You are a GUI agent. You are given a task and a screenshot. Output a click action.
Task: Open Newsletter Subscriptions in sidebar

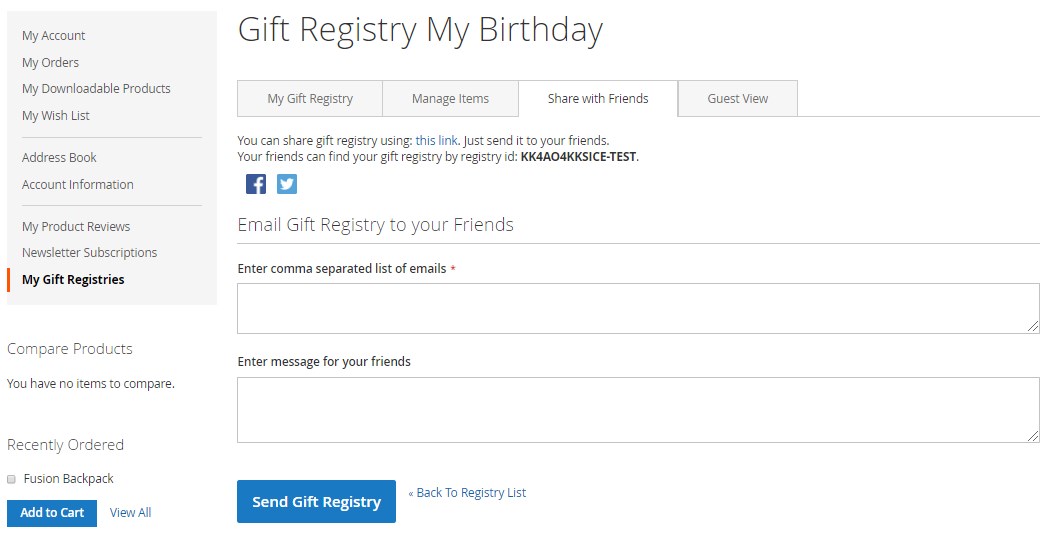point(90,253)
